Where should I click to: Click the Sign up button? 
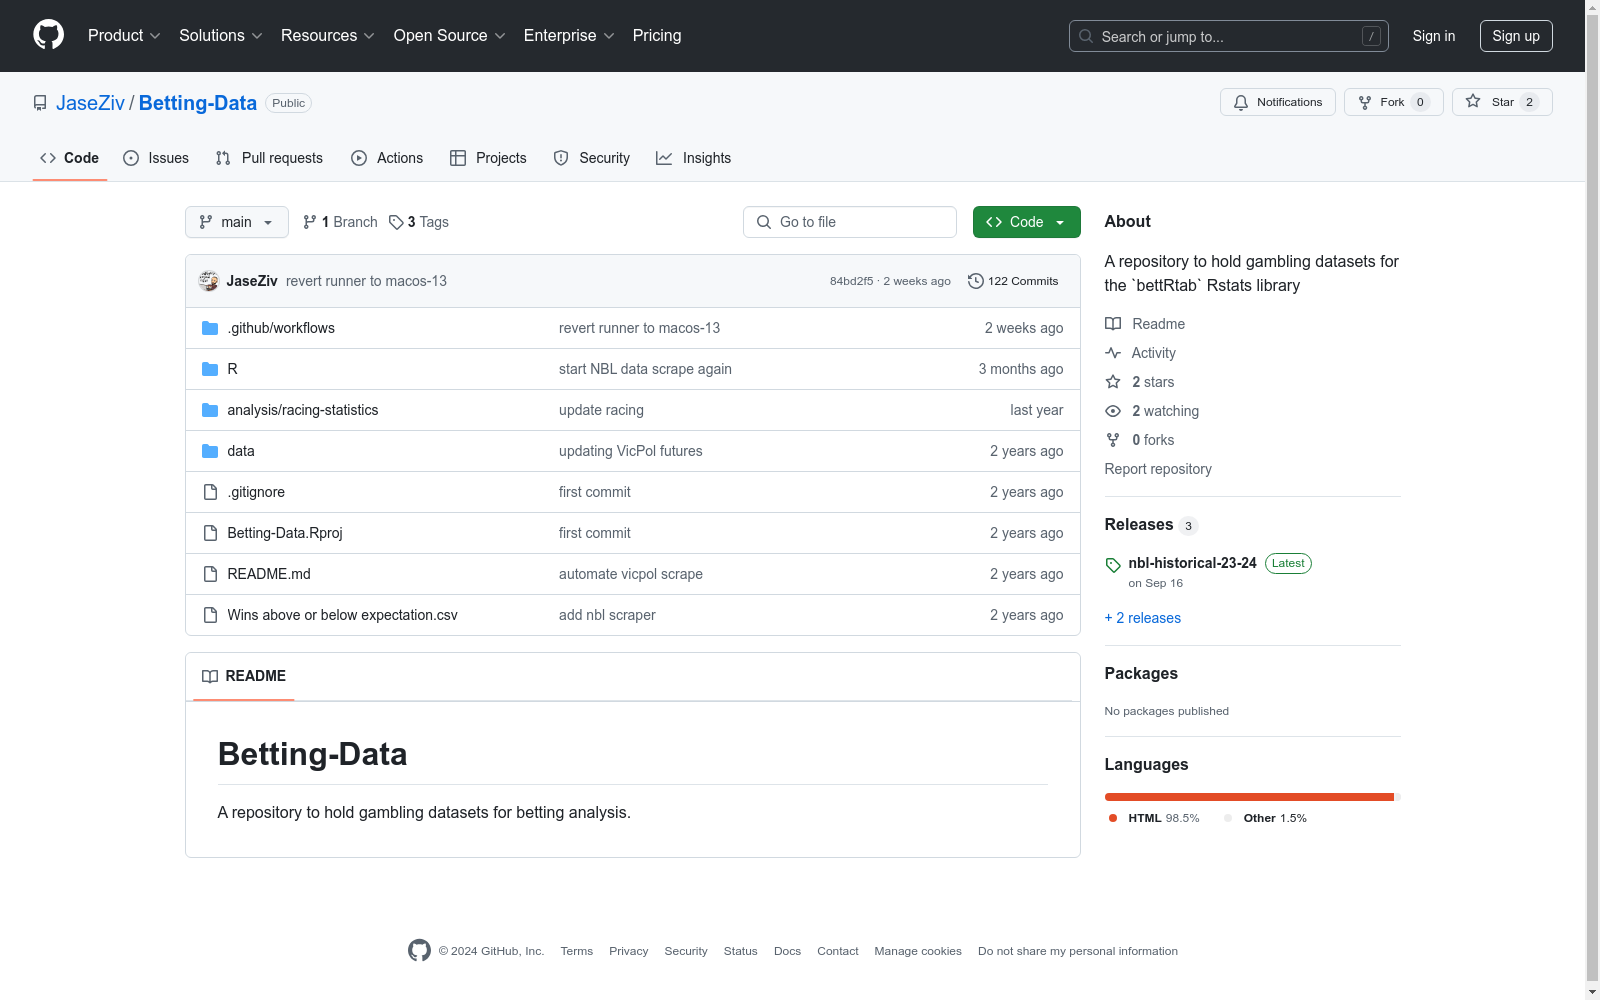1516,36
